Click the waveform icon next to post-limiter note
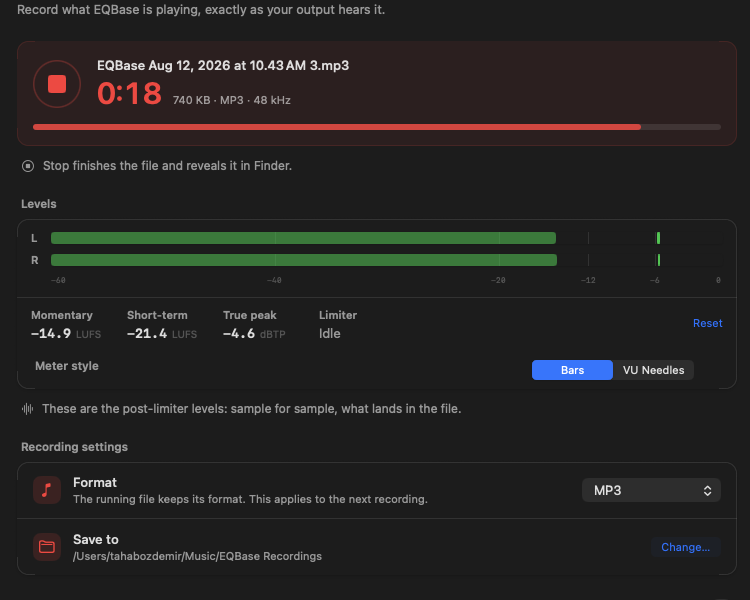Viewport: 750px width, 600px height. tap(27, 409)
